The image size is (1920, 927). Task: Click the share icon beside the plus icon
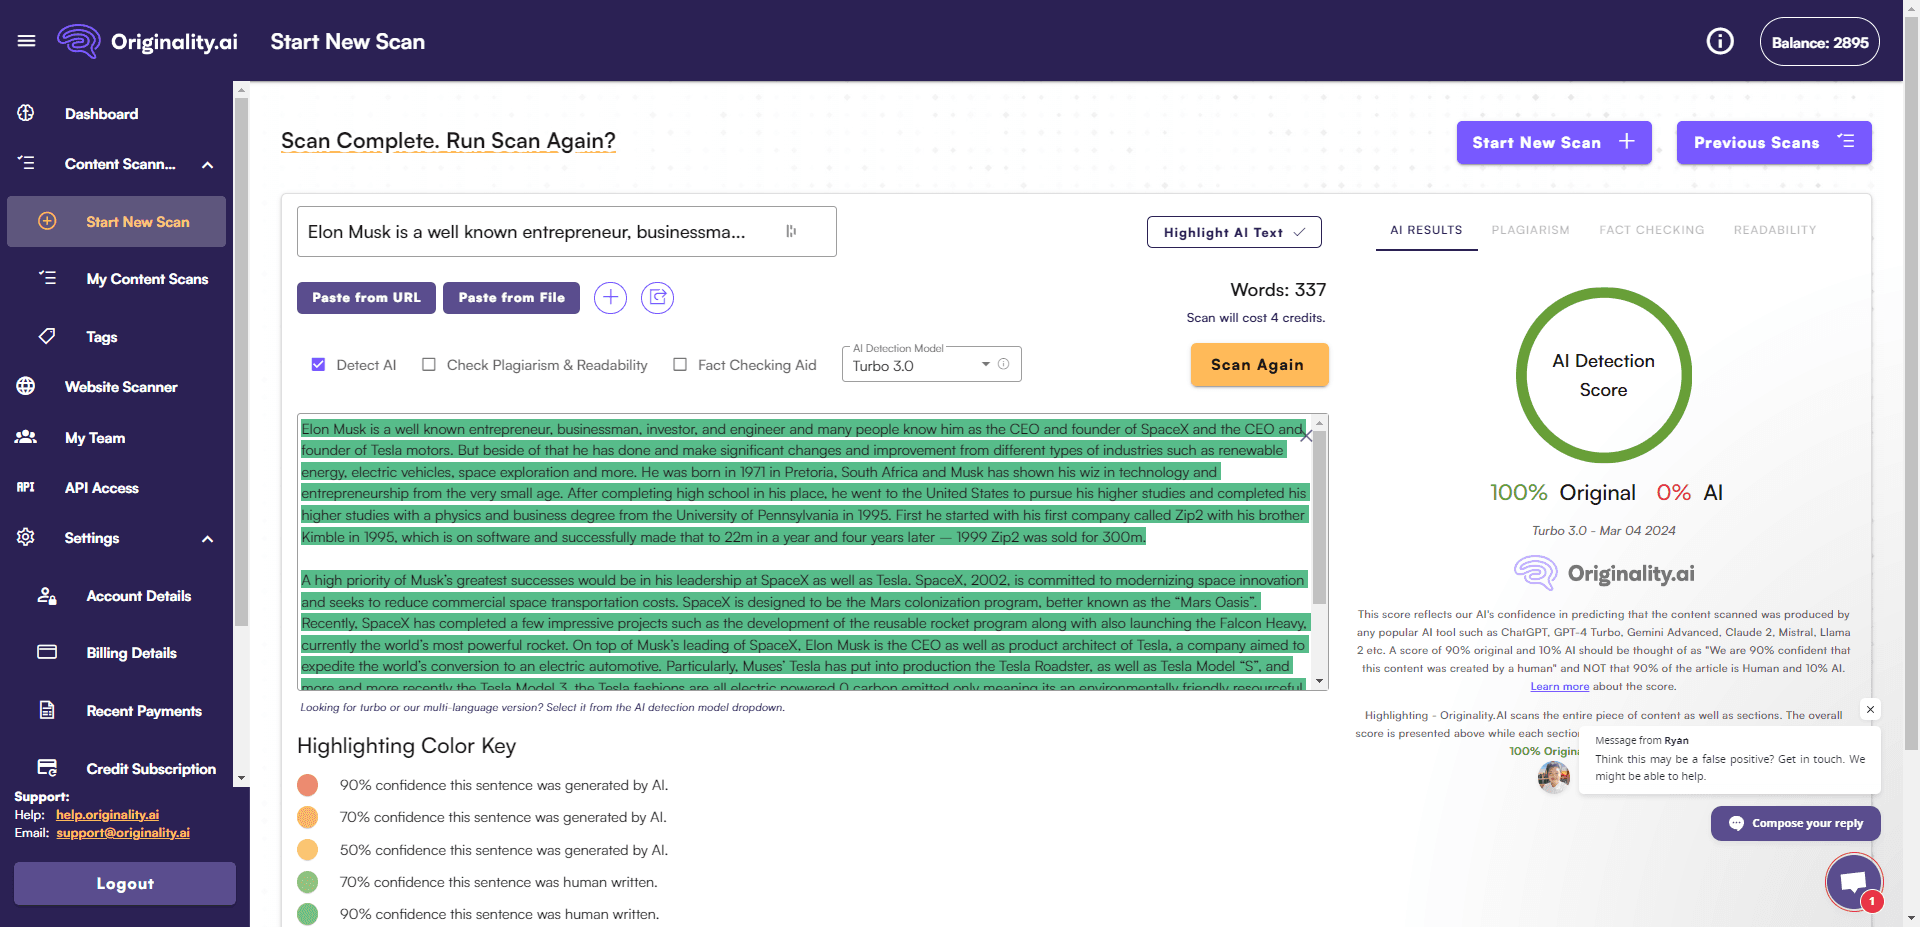657,298
